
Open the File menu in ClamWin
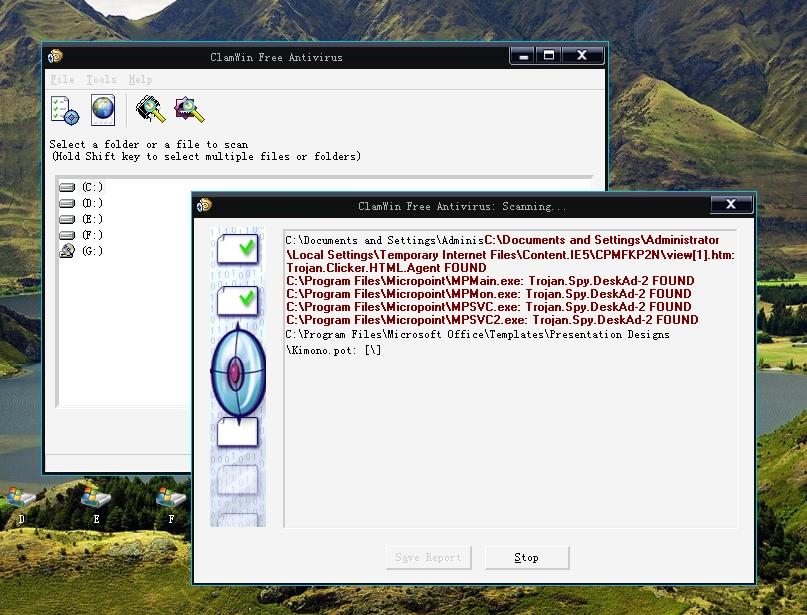point(62,80)
